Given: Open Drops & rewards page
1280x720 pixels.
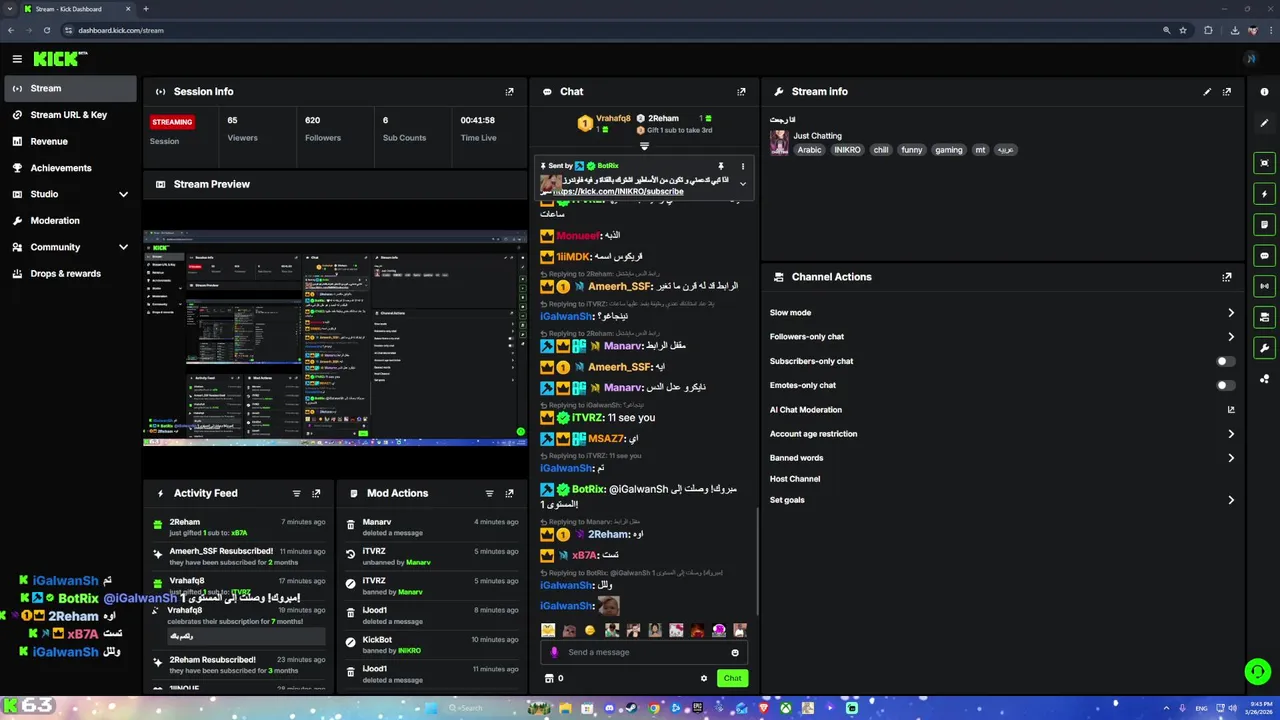Looking at the screenshot, I should [x=70, y=273].
